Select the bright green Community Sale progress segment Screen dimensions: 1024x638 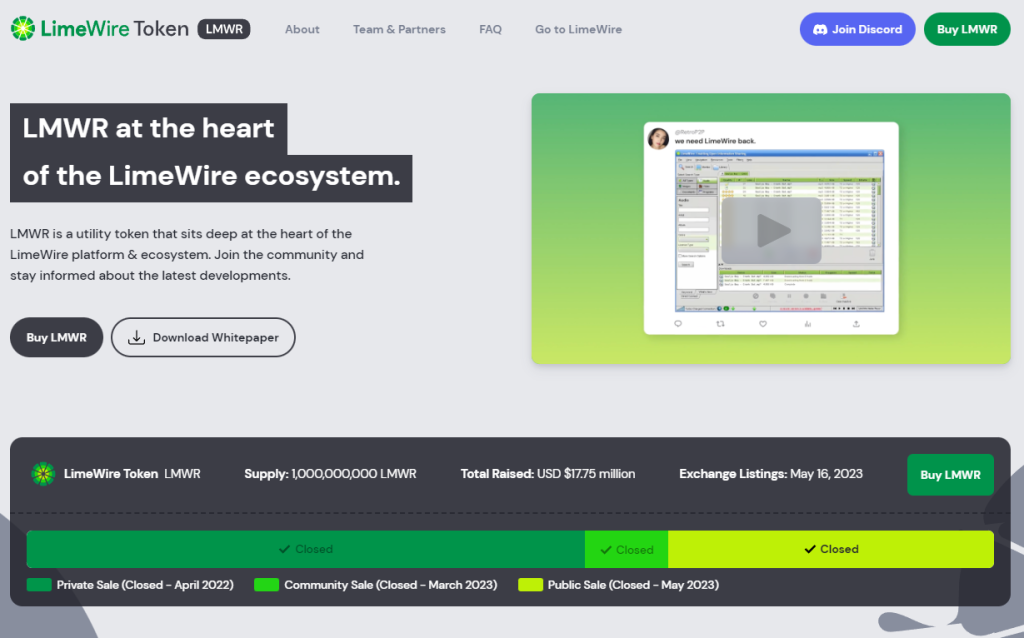click(626, 549)
